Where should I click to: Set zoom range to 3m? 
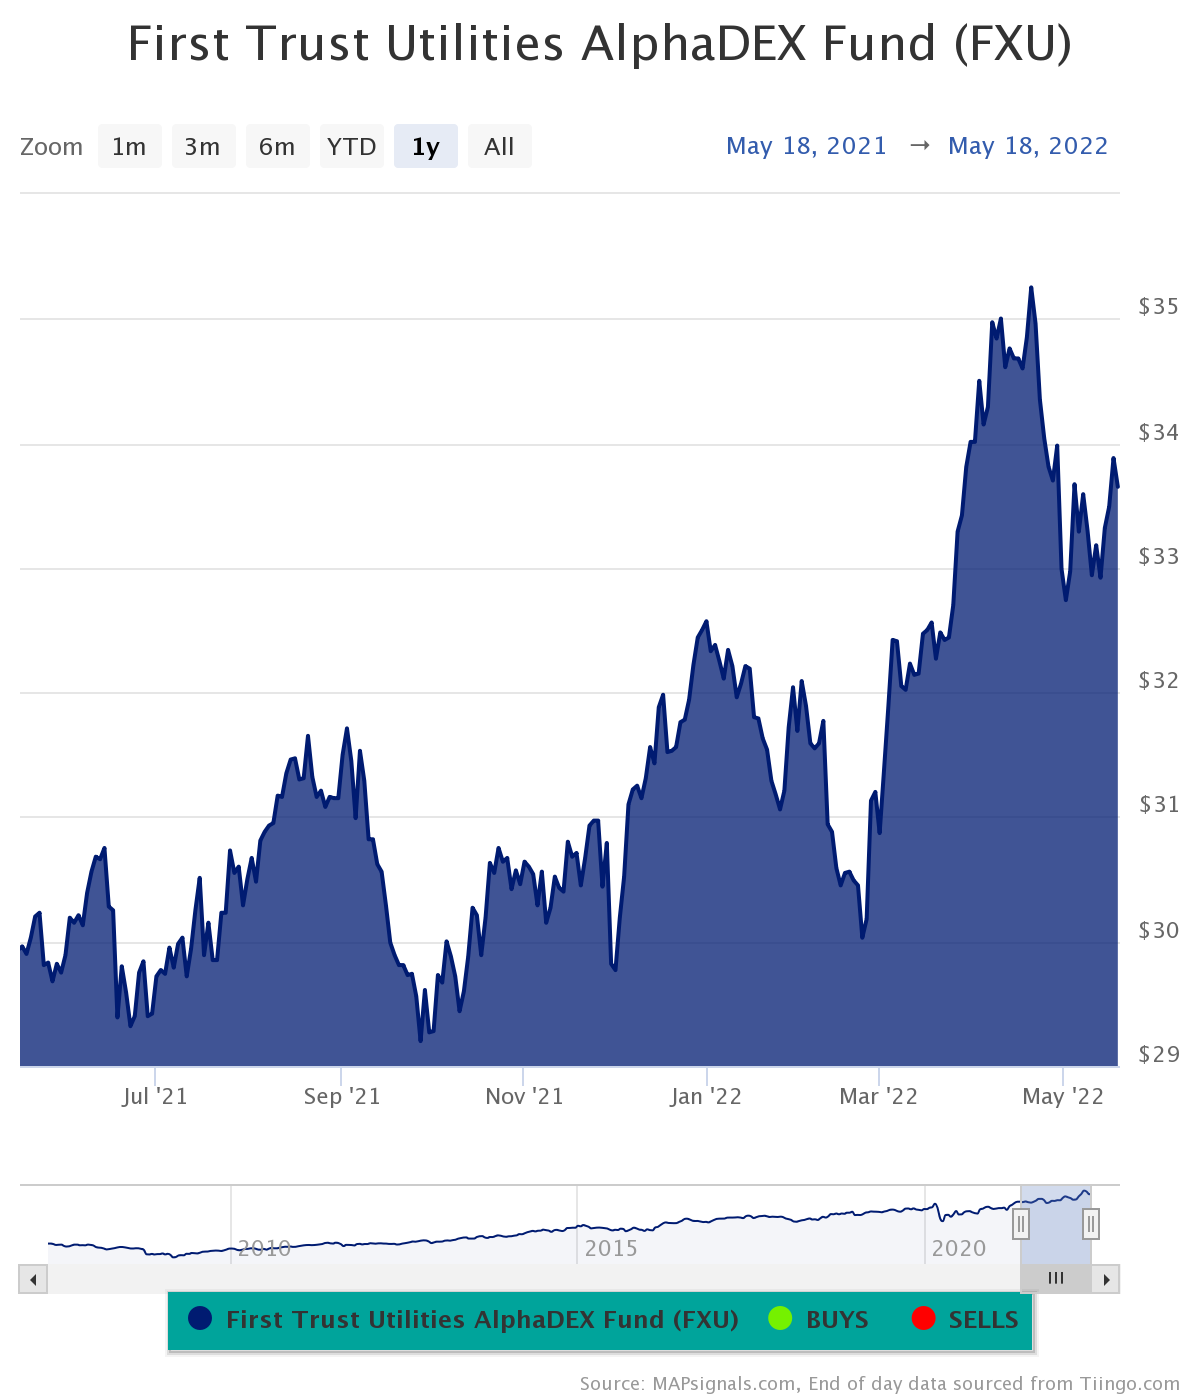(203, 147)
